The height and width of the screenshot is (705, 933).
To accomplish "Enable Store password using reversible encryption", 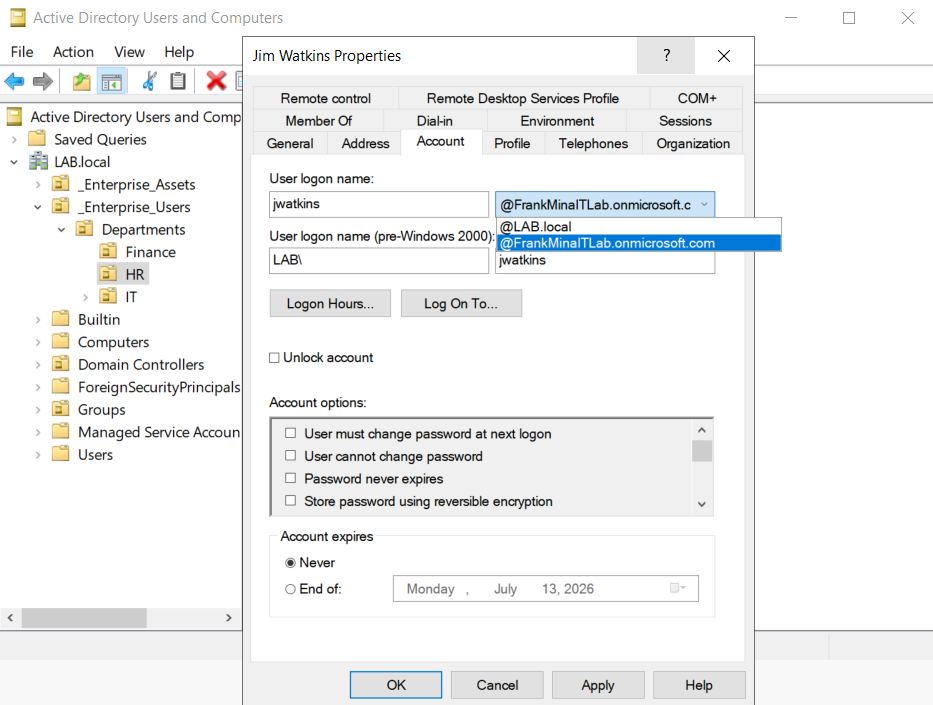I will tap(290, 501).
